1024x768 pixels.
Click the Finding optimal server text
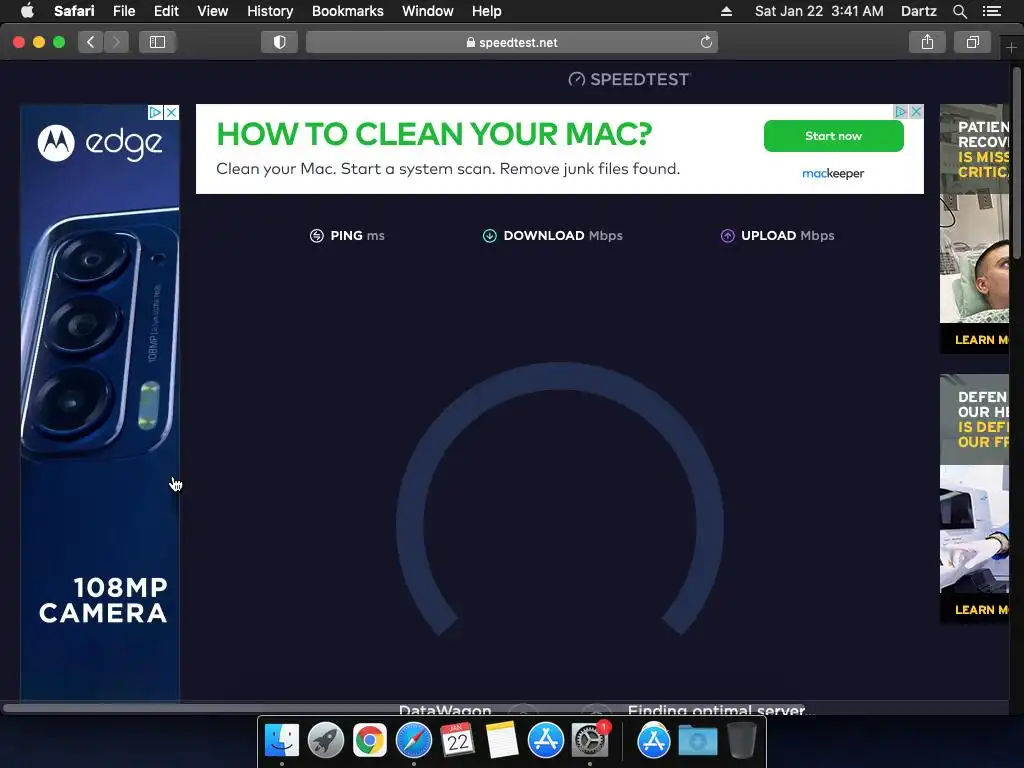pyautogui.click(x=721, y=709)
